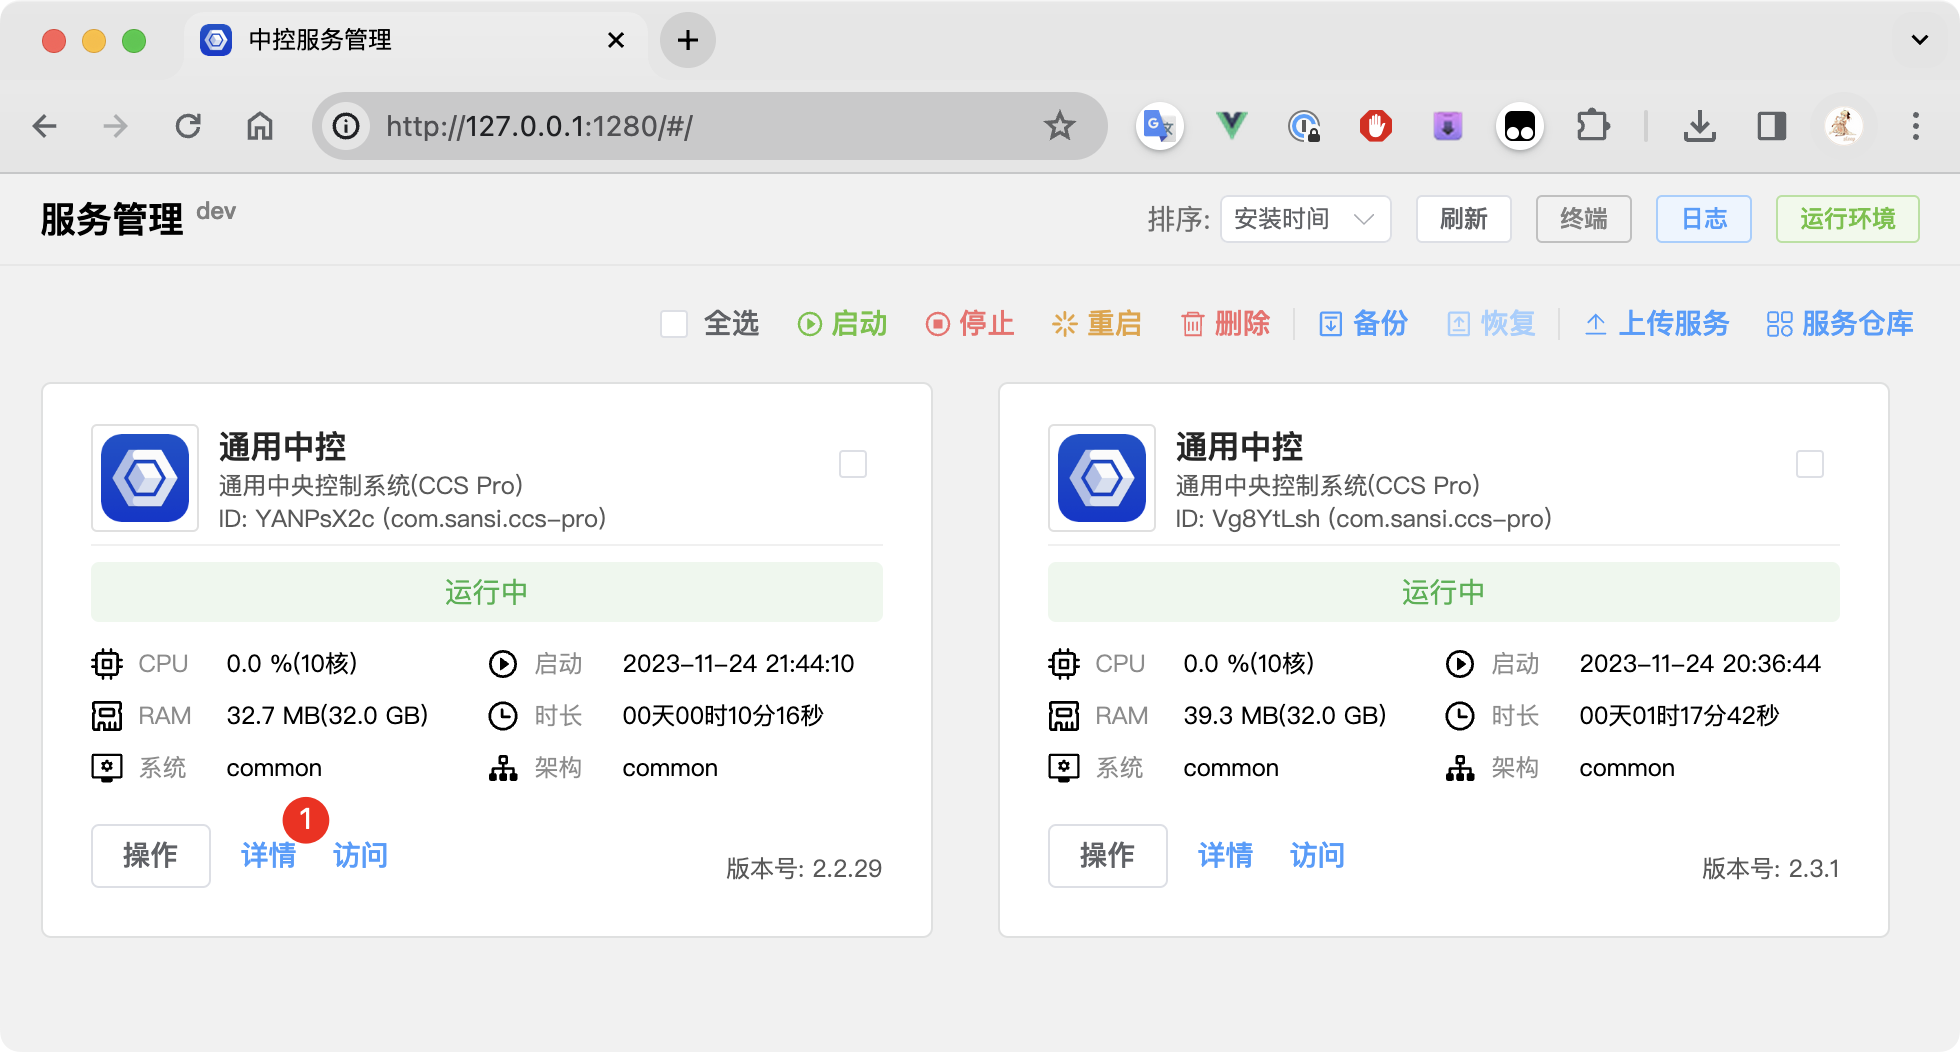
Task: Click the 恢复 restore action
Action: pos(1490,324)
